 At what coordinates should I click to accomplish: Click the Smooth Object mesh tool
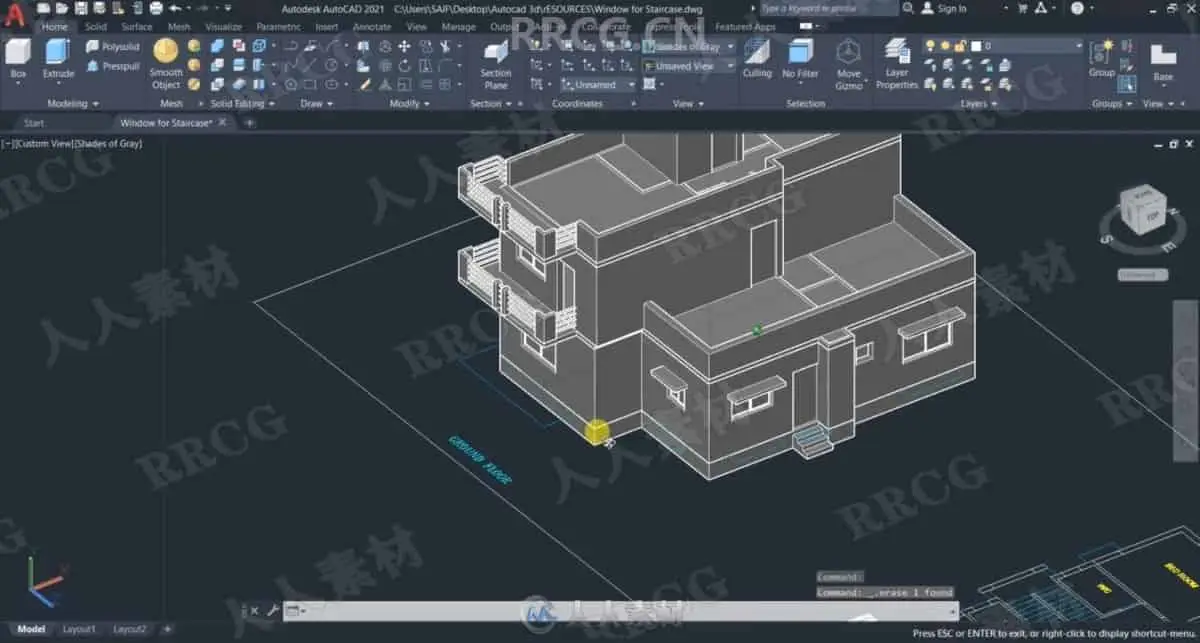(166, 64)
